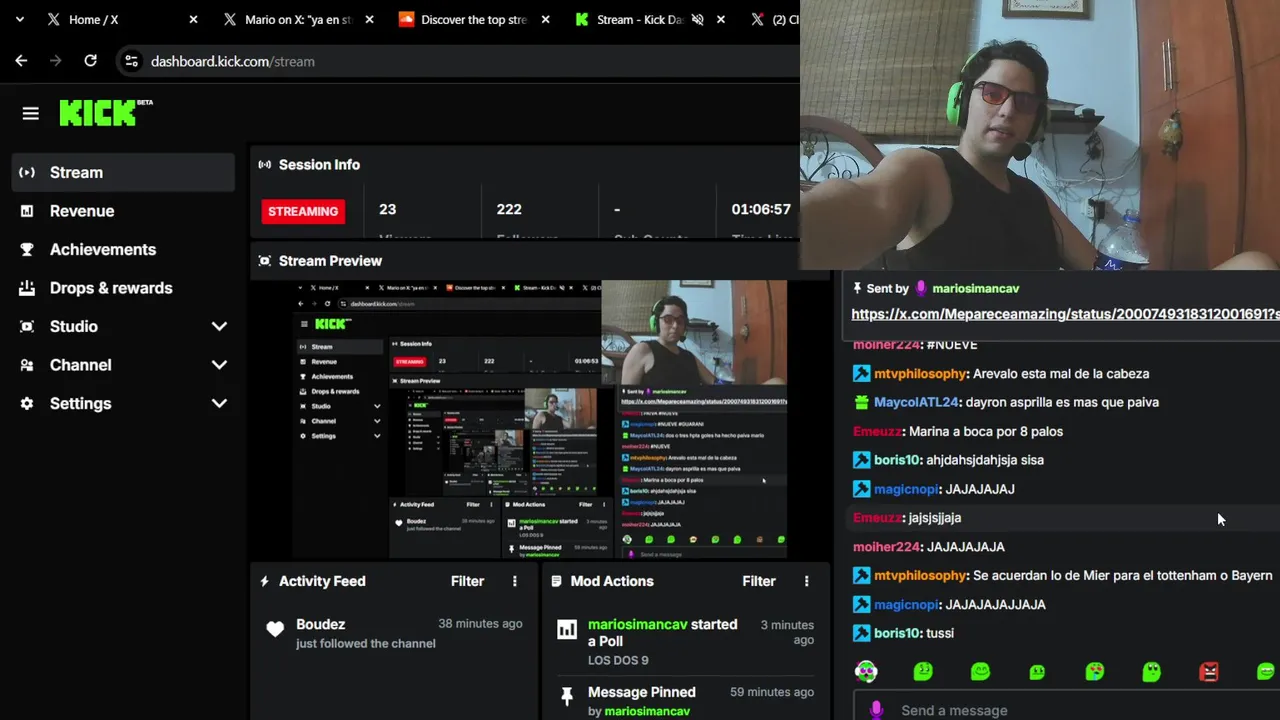Click the Drops & rewards icon
The height and width of the screenshot is (720, 1280).
(27, 288)
